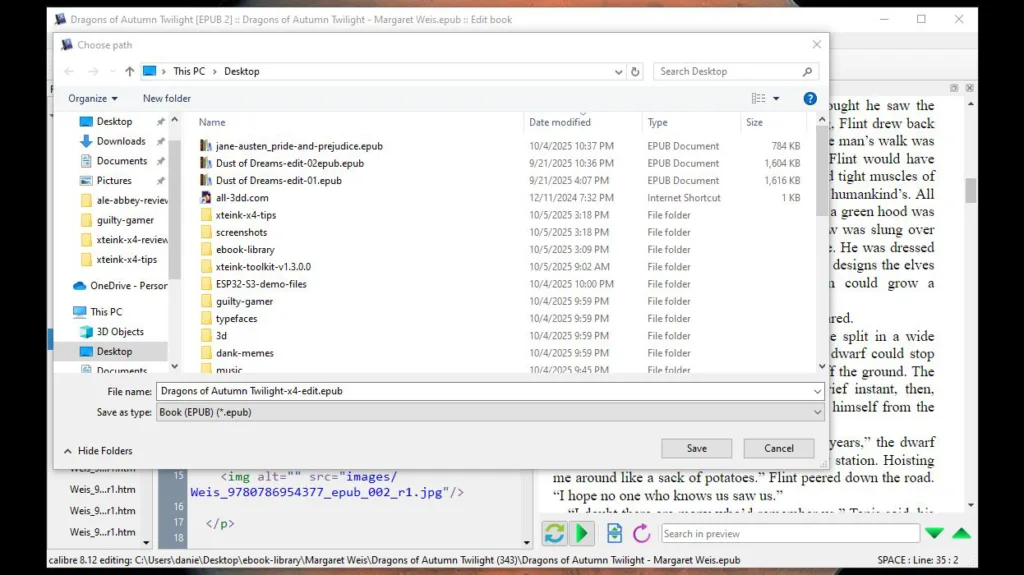The image size is (1024, 575).
Task: Click the ebook-library folder icon
Action: coord(206,250)
